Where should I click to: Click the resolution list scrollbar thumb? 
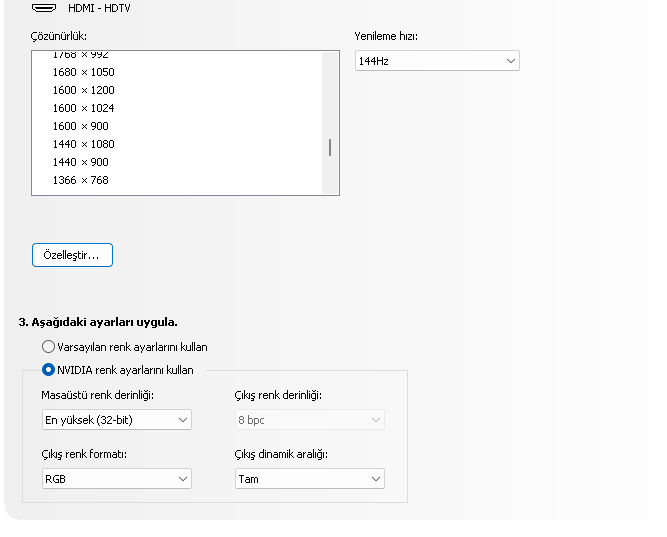pos(330,148)
